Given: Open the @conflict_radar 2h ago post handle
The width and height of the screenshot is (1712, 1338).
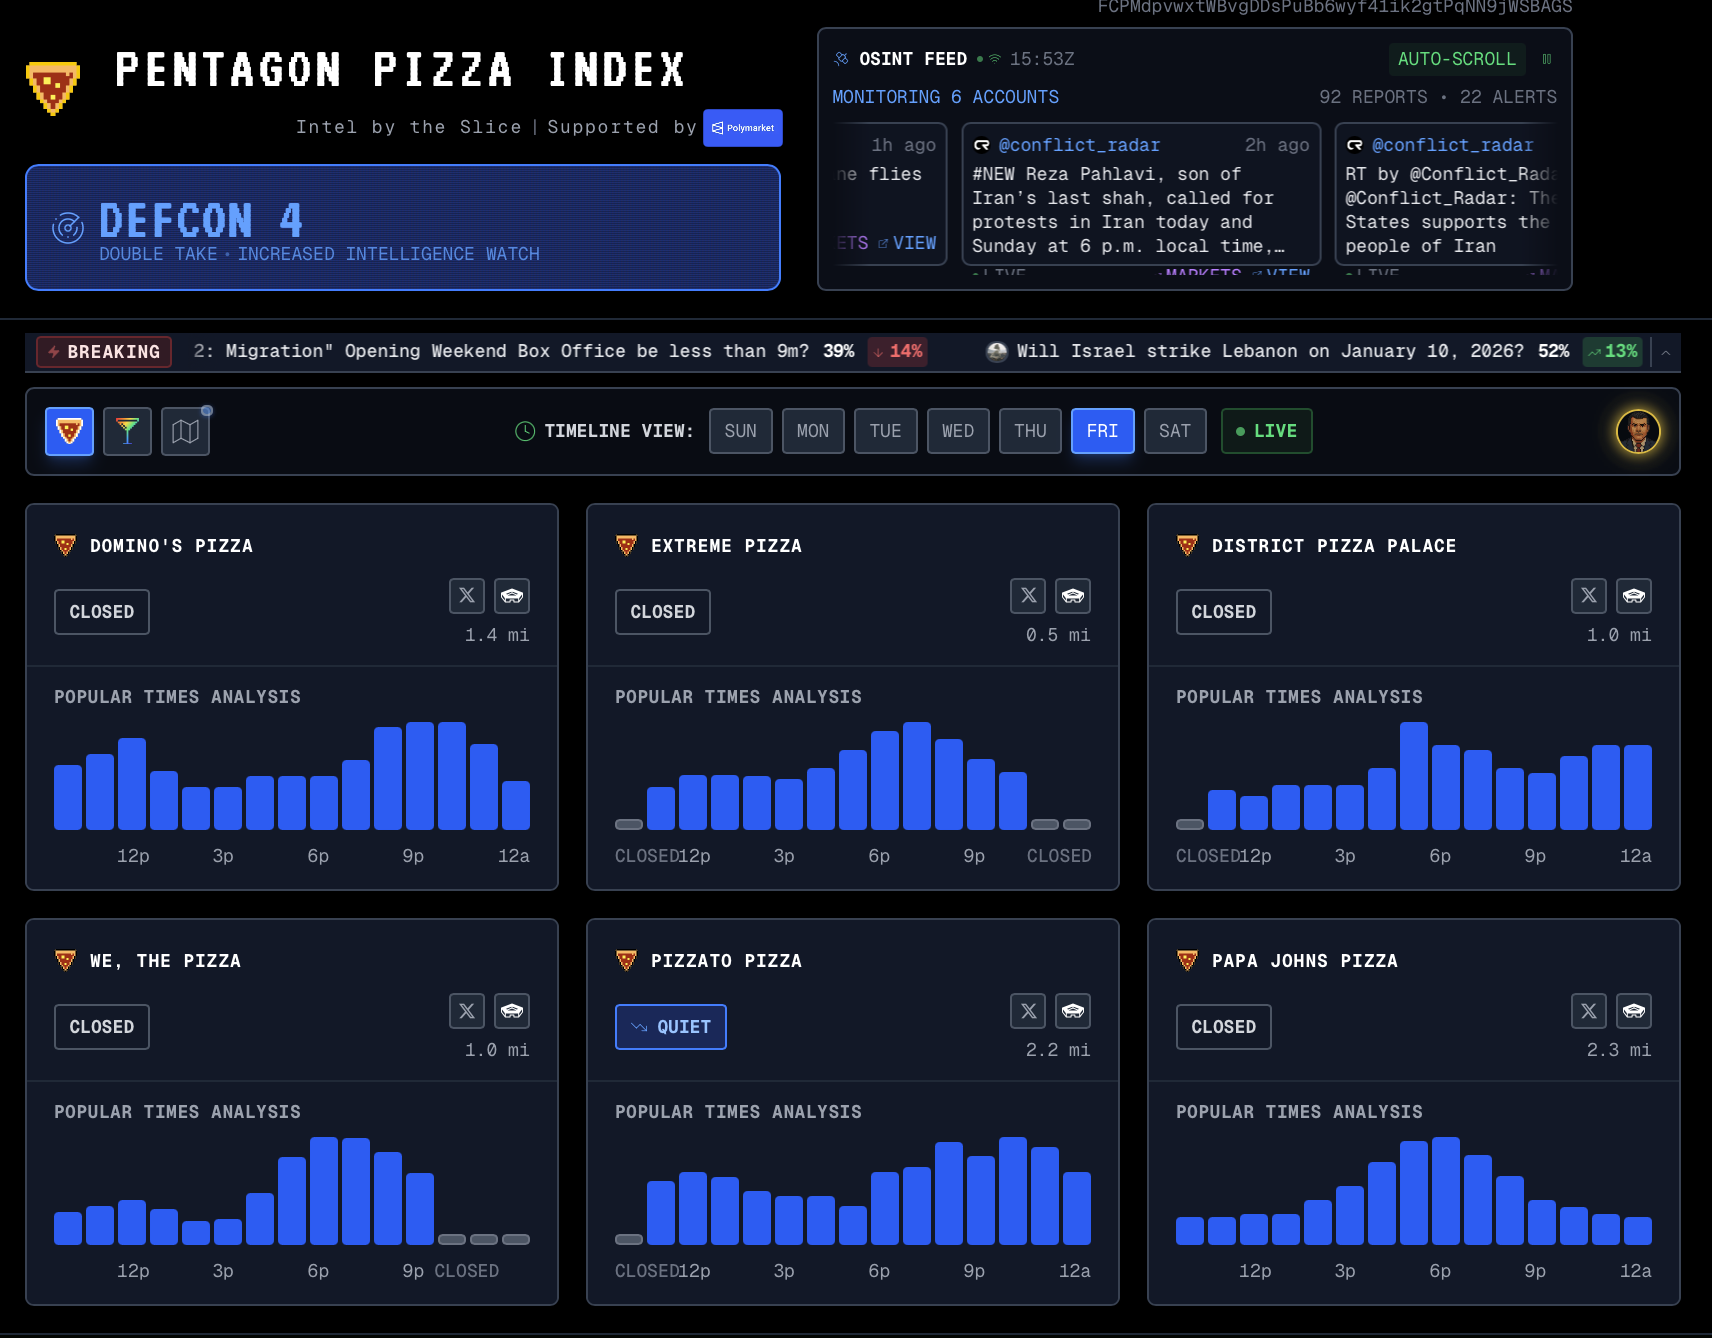Looking at the screenshot, I should click(x=1079, y=145).
